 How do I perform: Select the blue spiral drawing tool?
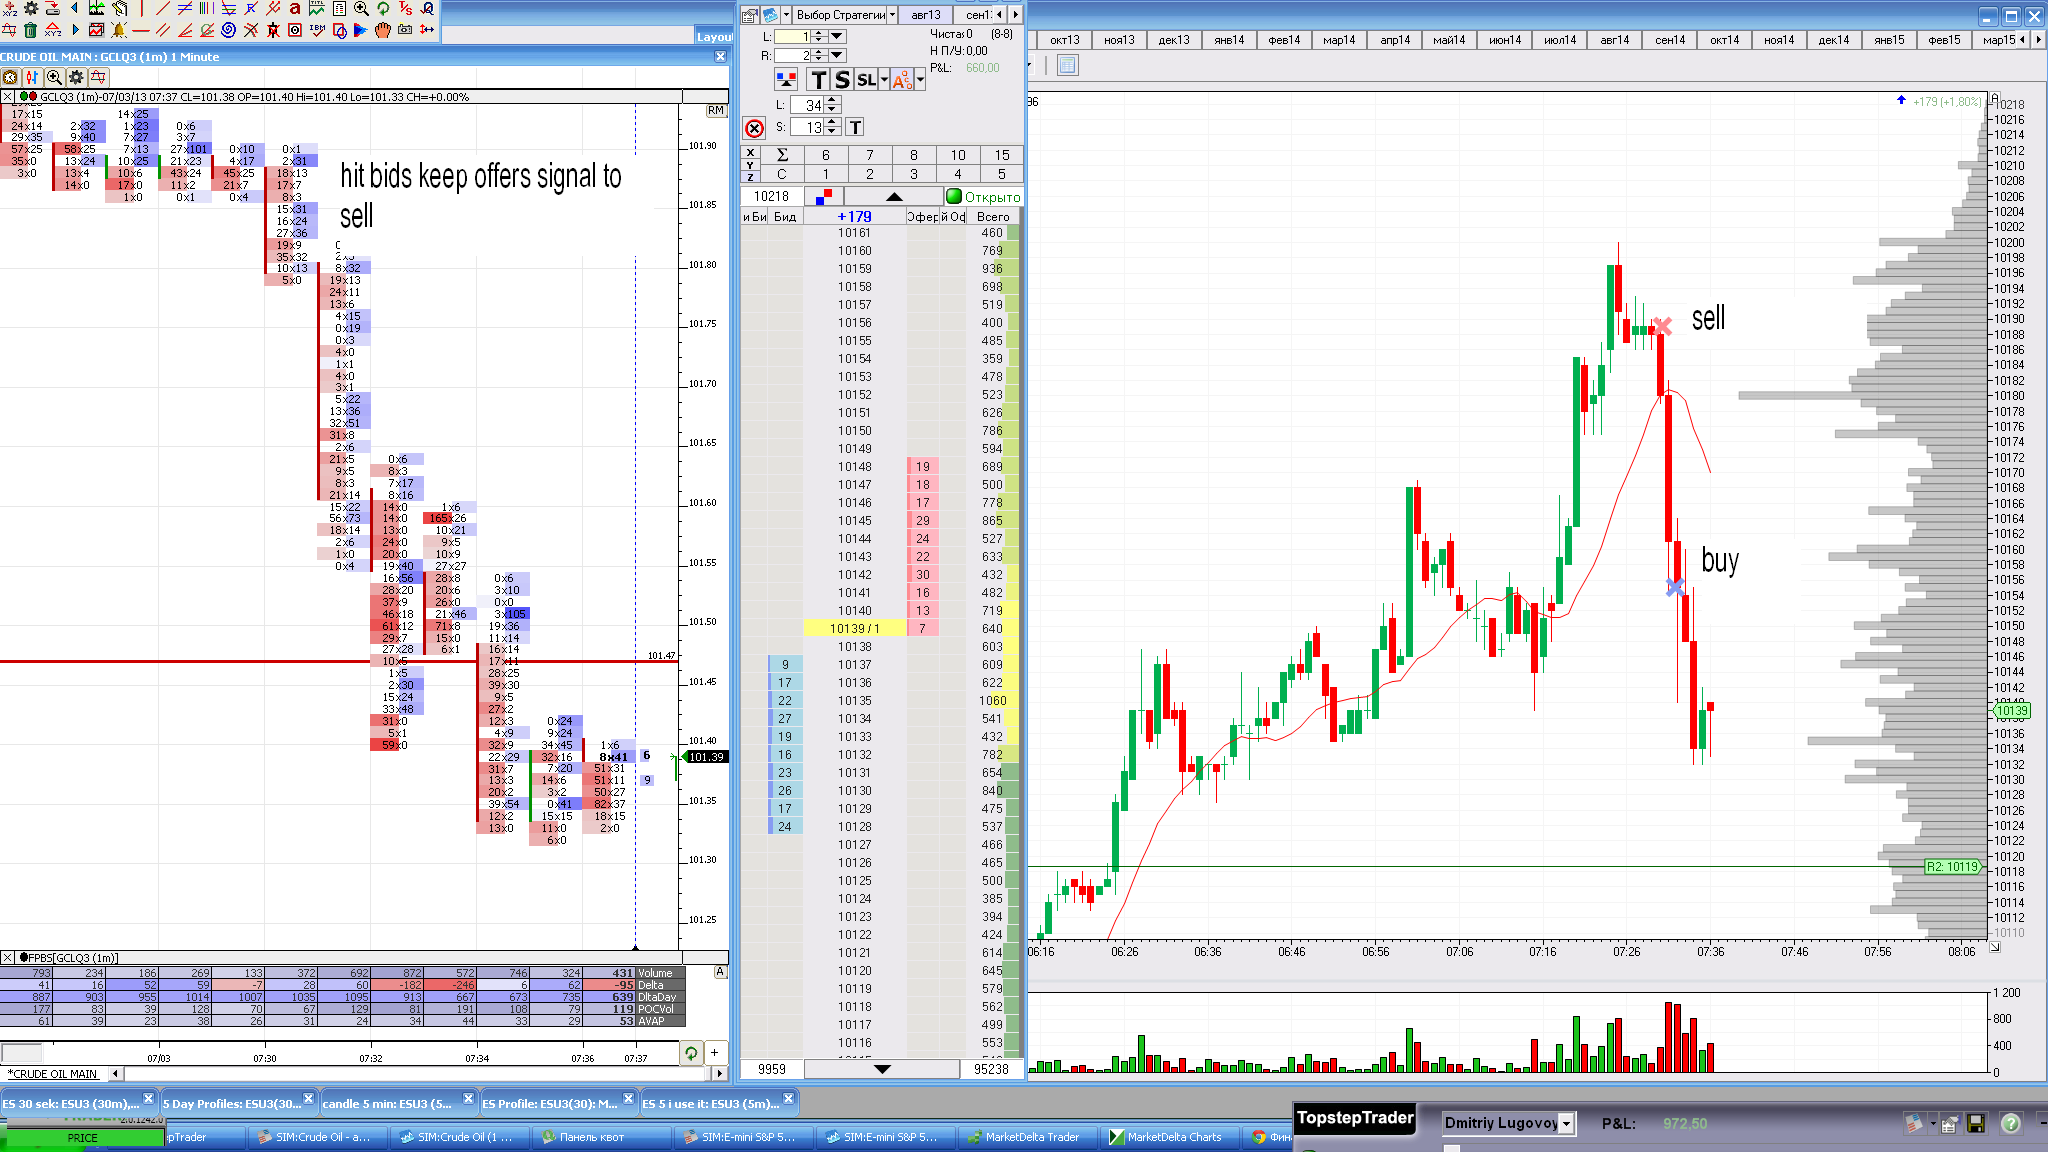[229, 30]
